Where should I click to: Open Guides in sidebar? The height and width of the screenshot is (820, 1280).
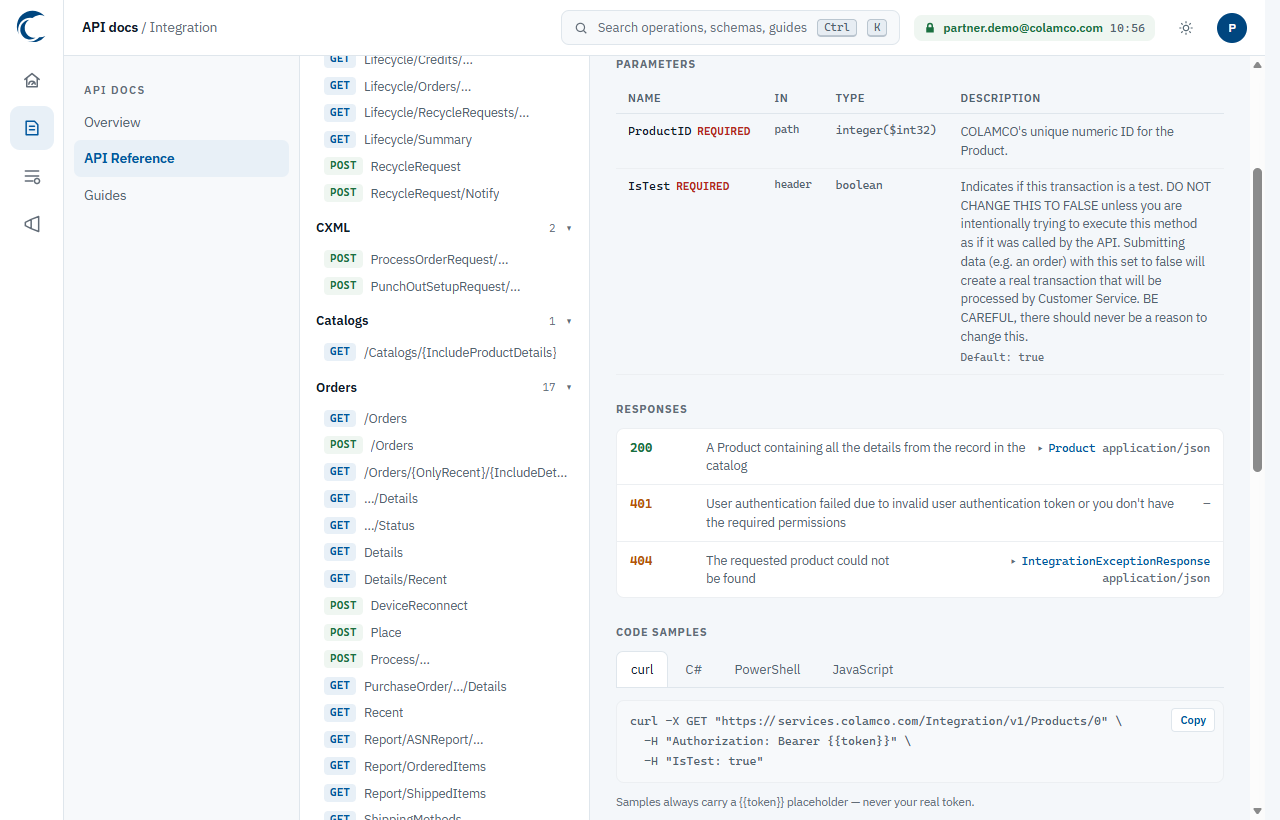point(181,195)
